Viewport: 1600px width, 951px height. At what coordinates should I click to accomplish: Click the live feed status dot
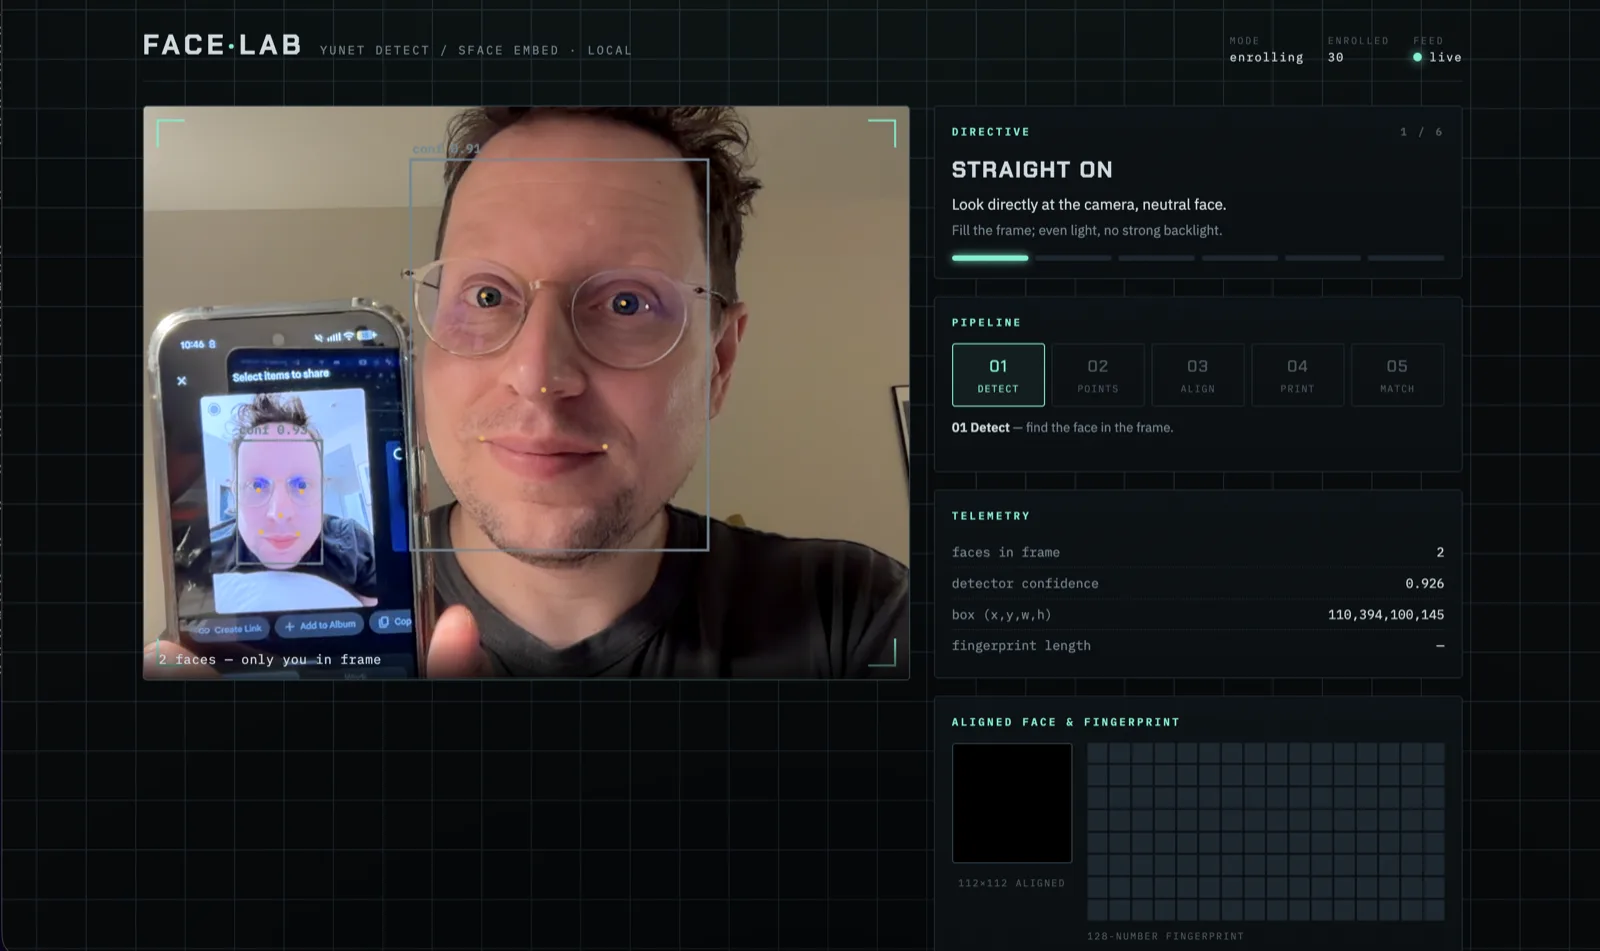pos(1417,57)
